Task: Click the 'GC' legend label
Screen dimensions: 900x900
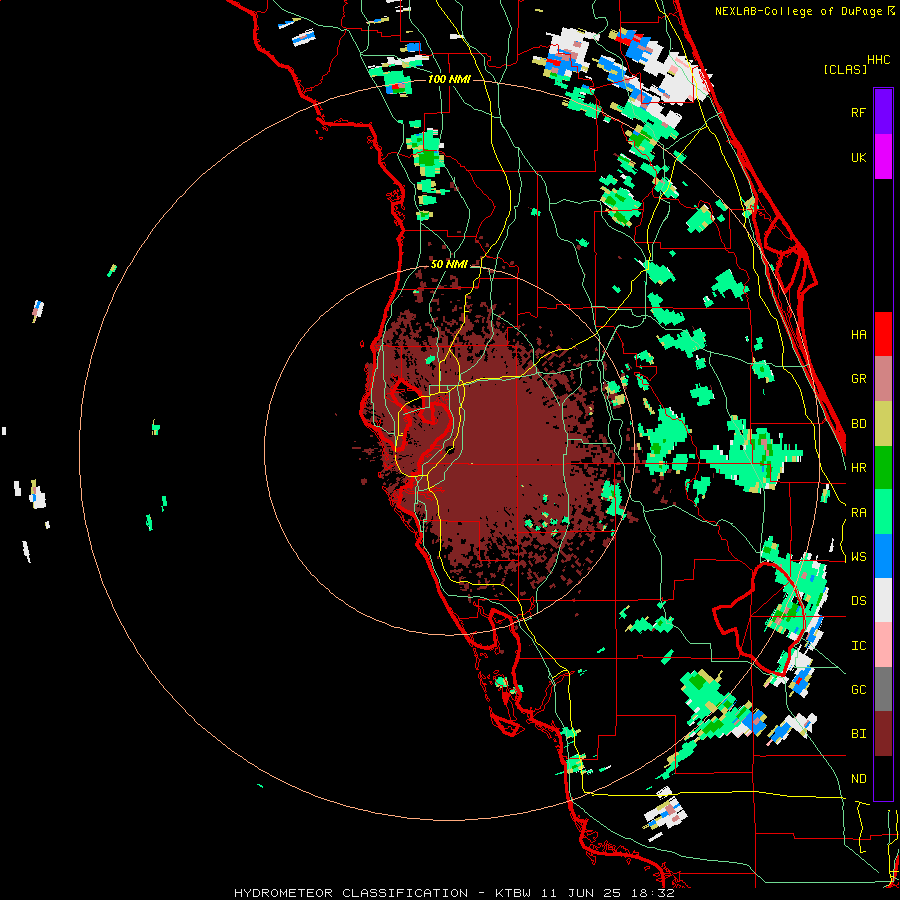Action: point(858,690)
